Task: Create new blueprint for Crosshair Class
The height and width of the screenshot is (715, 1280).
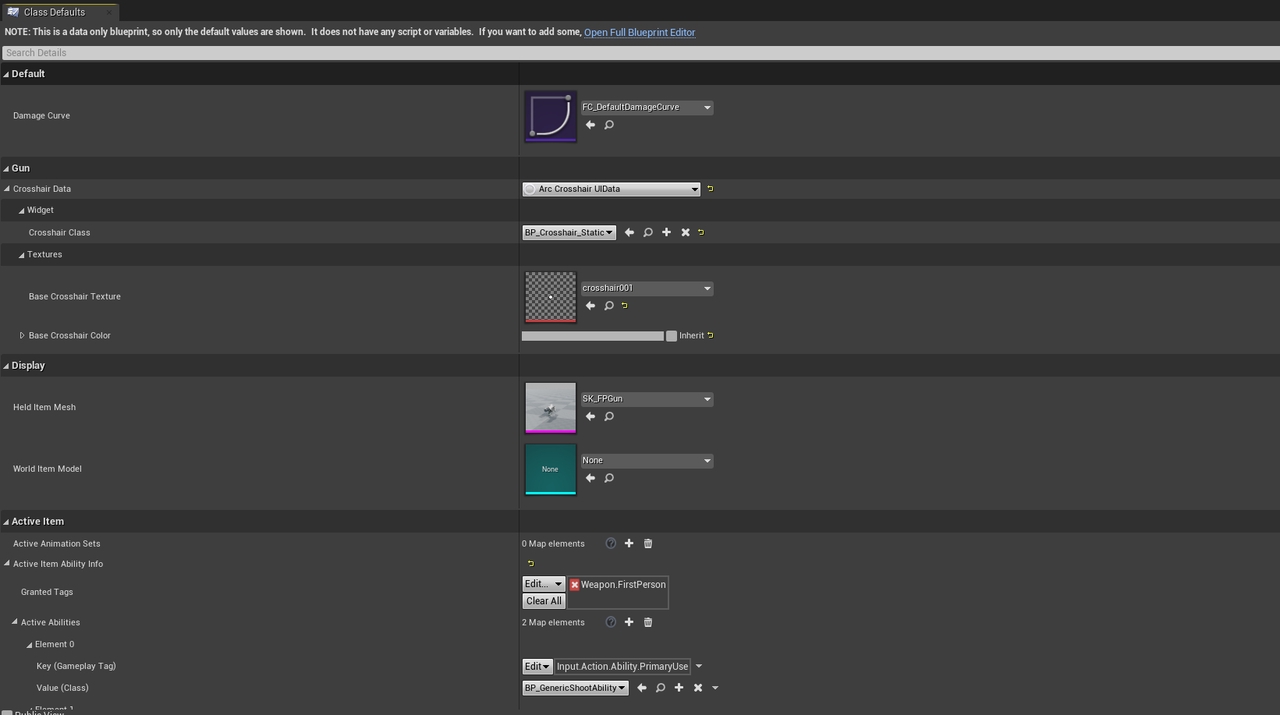Action: pyautogui.click(x=666, y=232)
